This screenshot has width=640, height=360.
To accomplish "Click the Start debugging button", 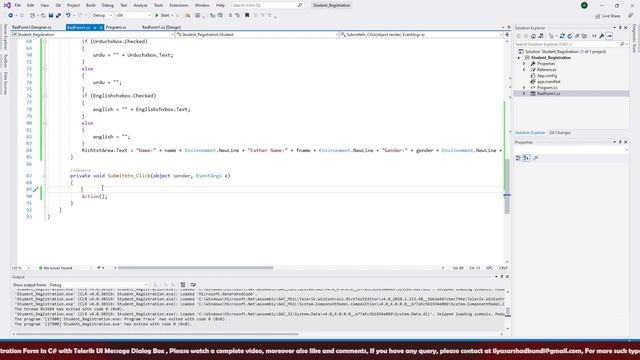I will click(x=162, y=16).
